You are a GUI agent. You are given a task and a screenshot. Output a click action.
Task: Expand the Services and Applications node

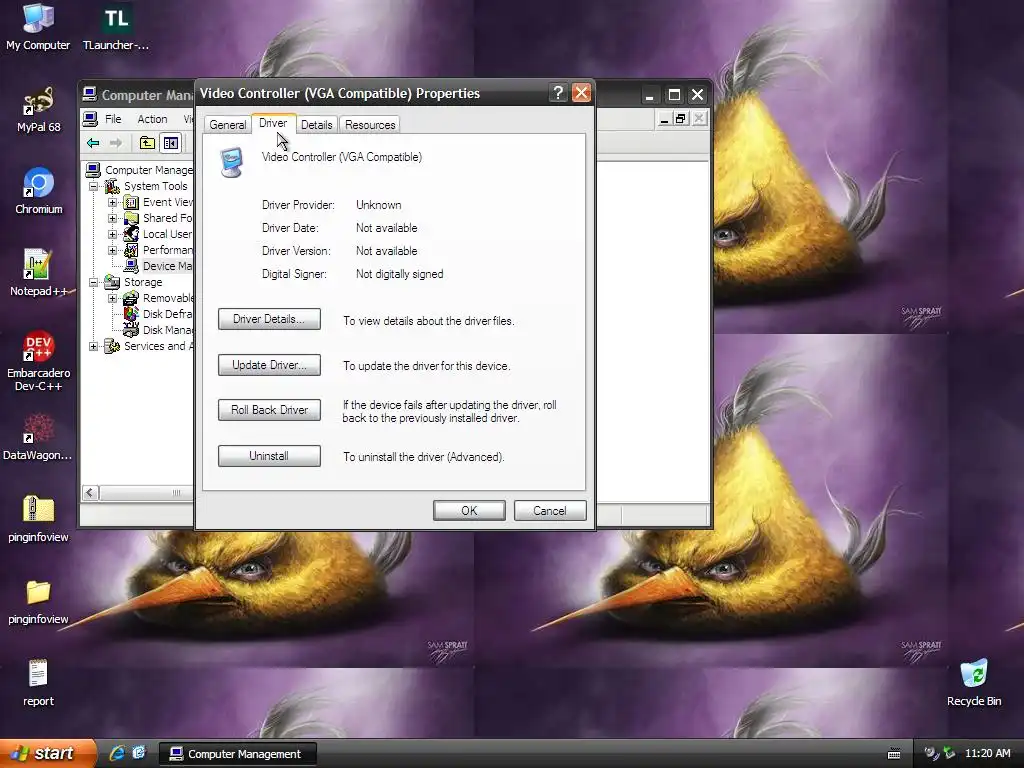pos(94,346)
